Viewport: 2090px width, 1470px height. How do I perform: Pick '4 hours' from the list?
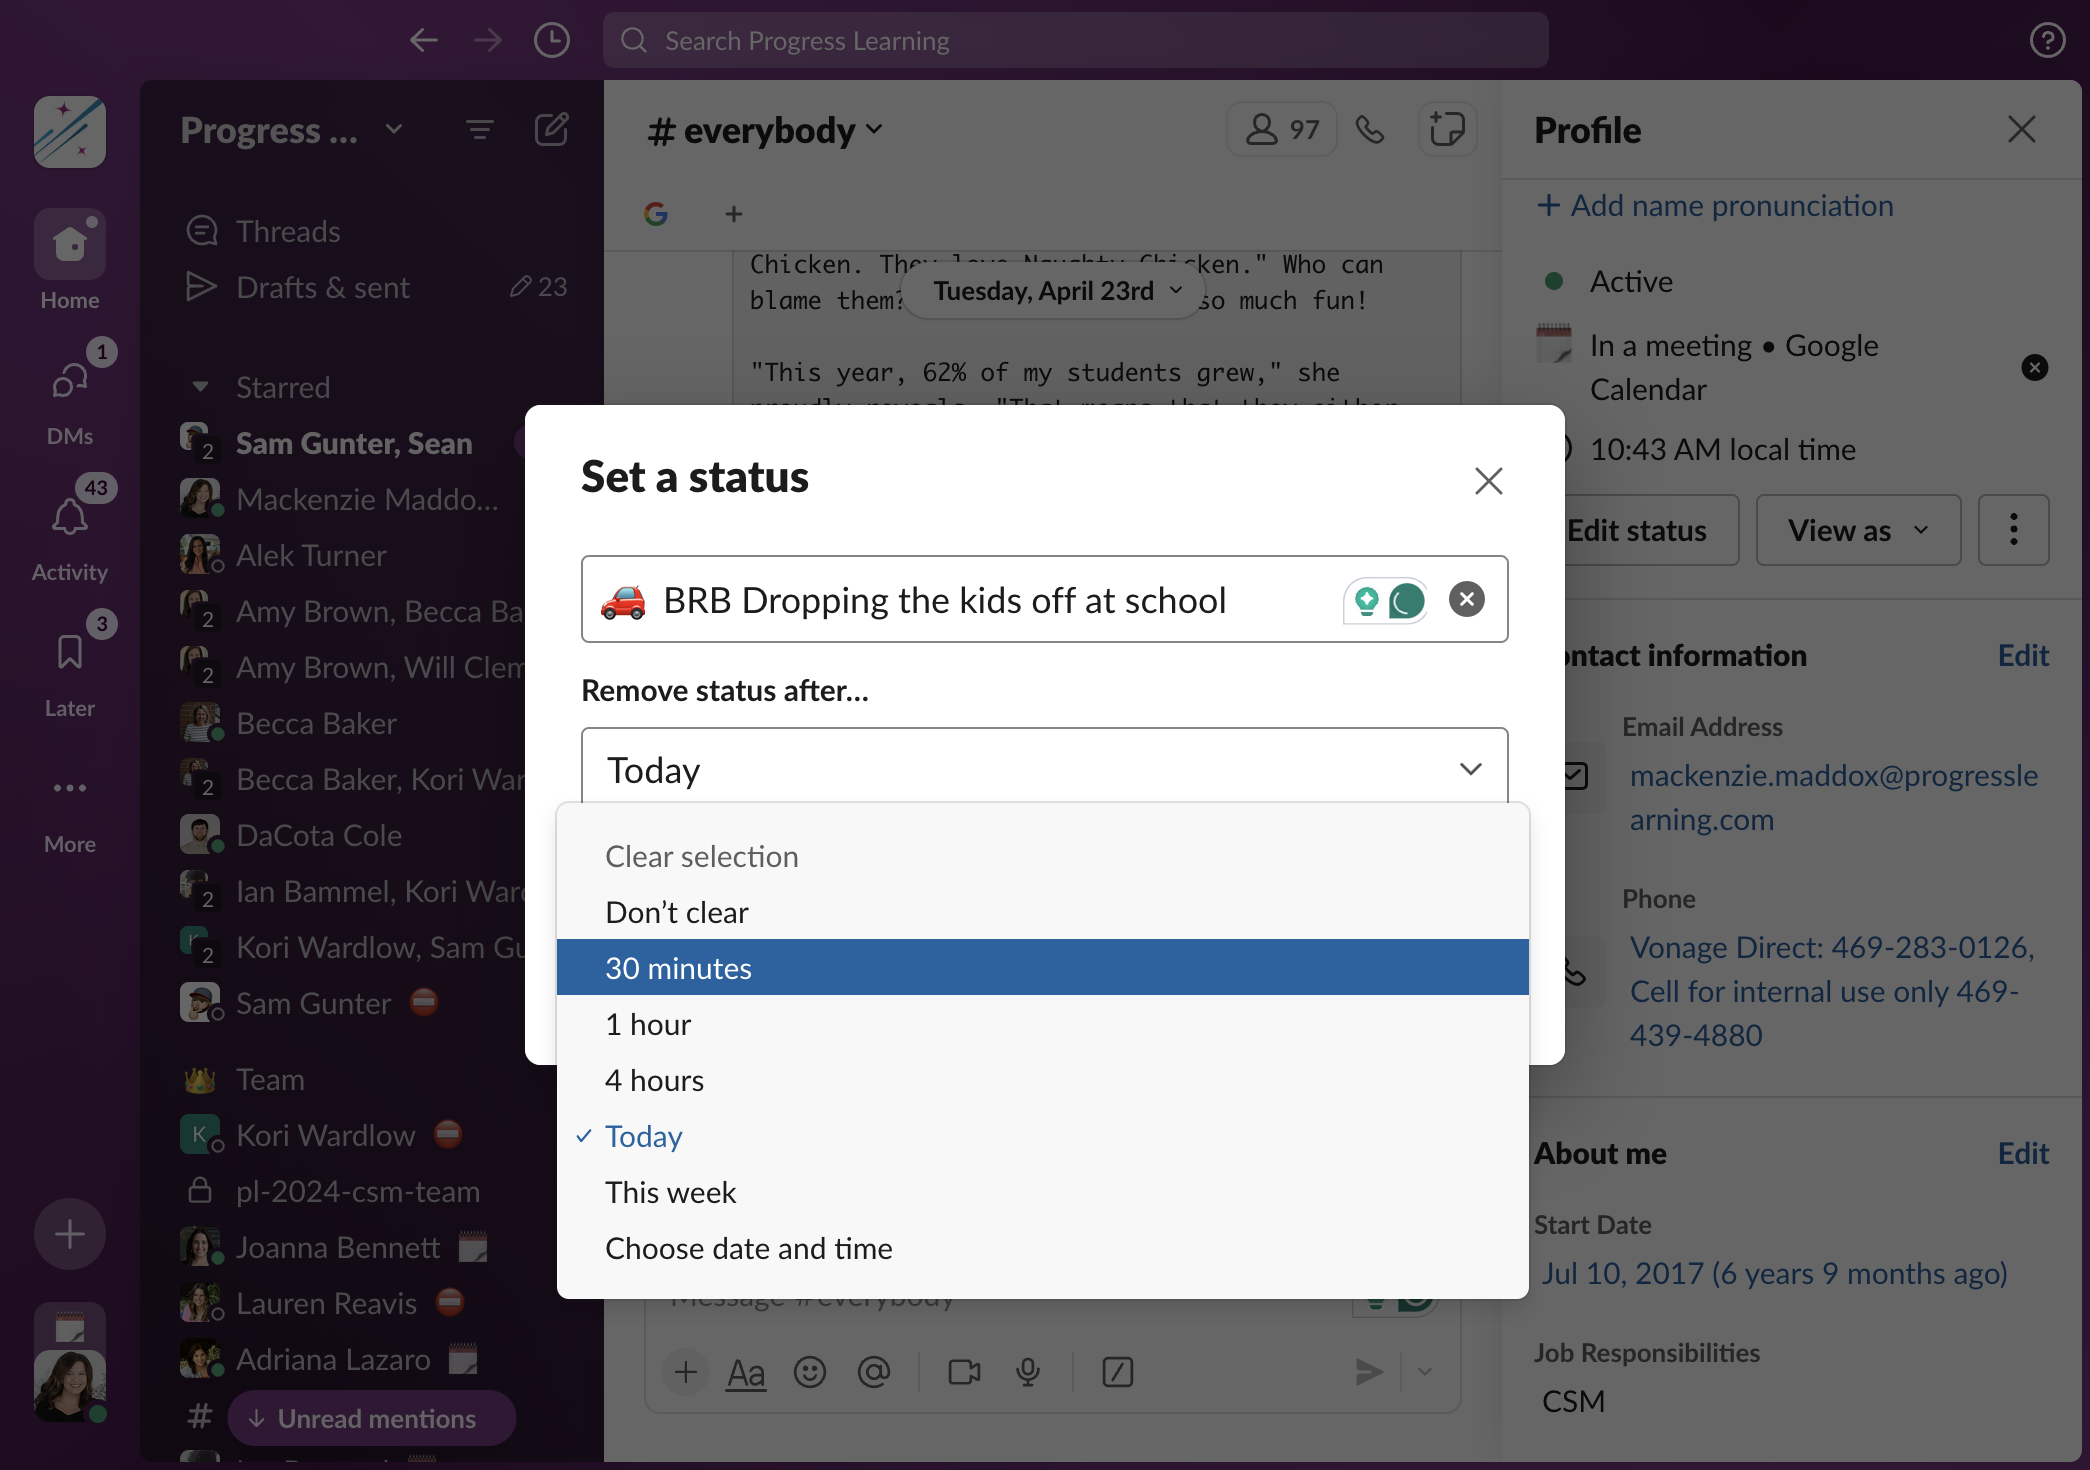coord(1042,1080)
